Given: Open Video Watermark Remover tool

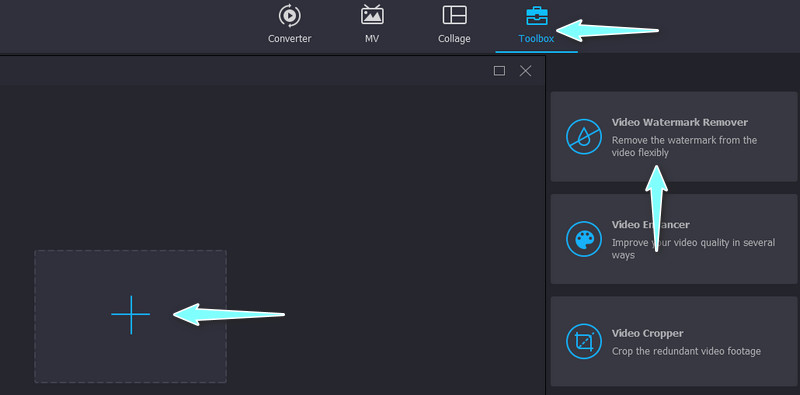Looking at the screenshot, I should pos(674,137).
